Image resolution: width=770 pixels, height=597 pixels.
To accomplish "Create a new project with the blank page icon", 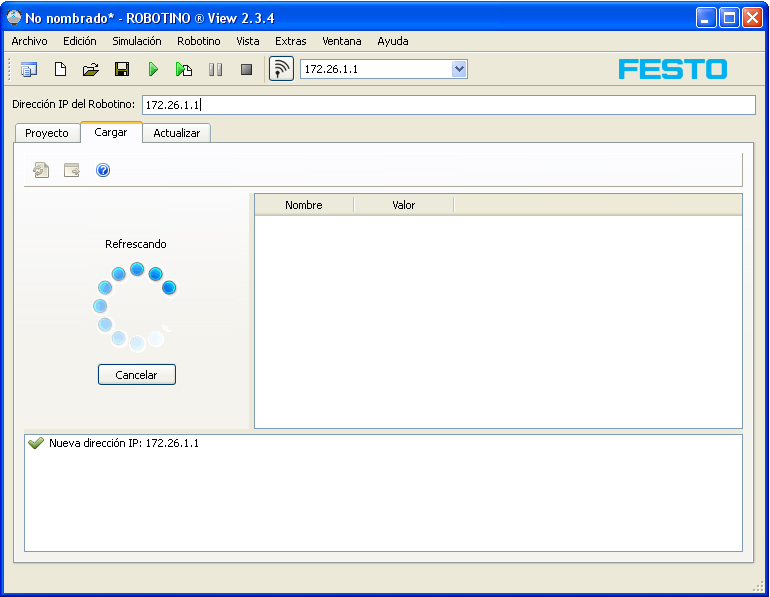I will click(60, 69).
